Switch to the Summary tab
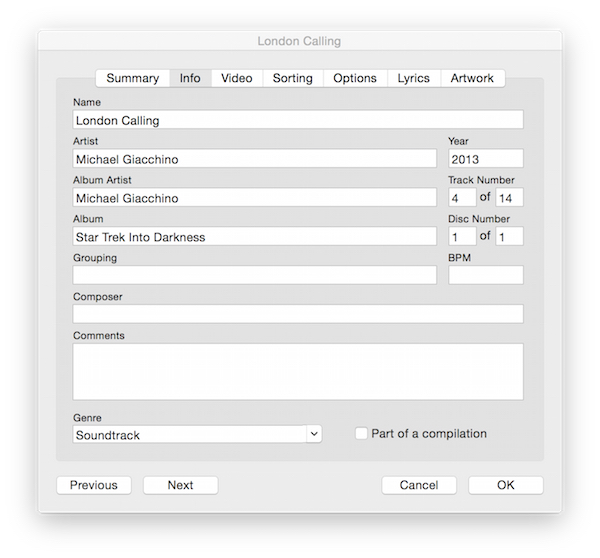This screenshot has width=600, height=558. point(133,78)
